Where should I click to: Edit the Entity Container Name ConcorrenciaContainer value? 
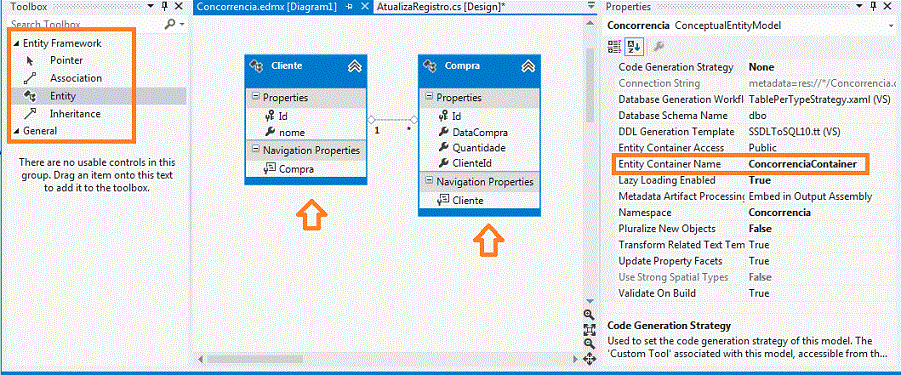[x=803, y=164]
